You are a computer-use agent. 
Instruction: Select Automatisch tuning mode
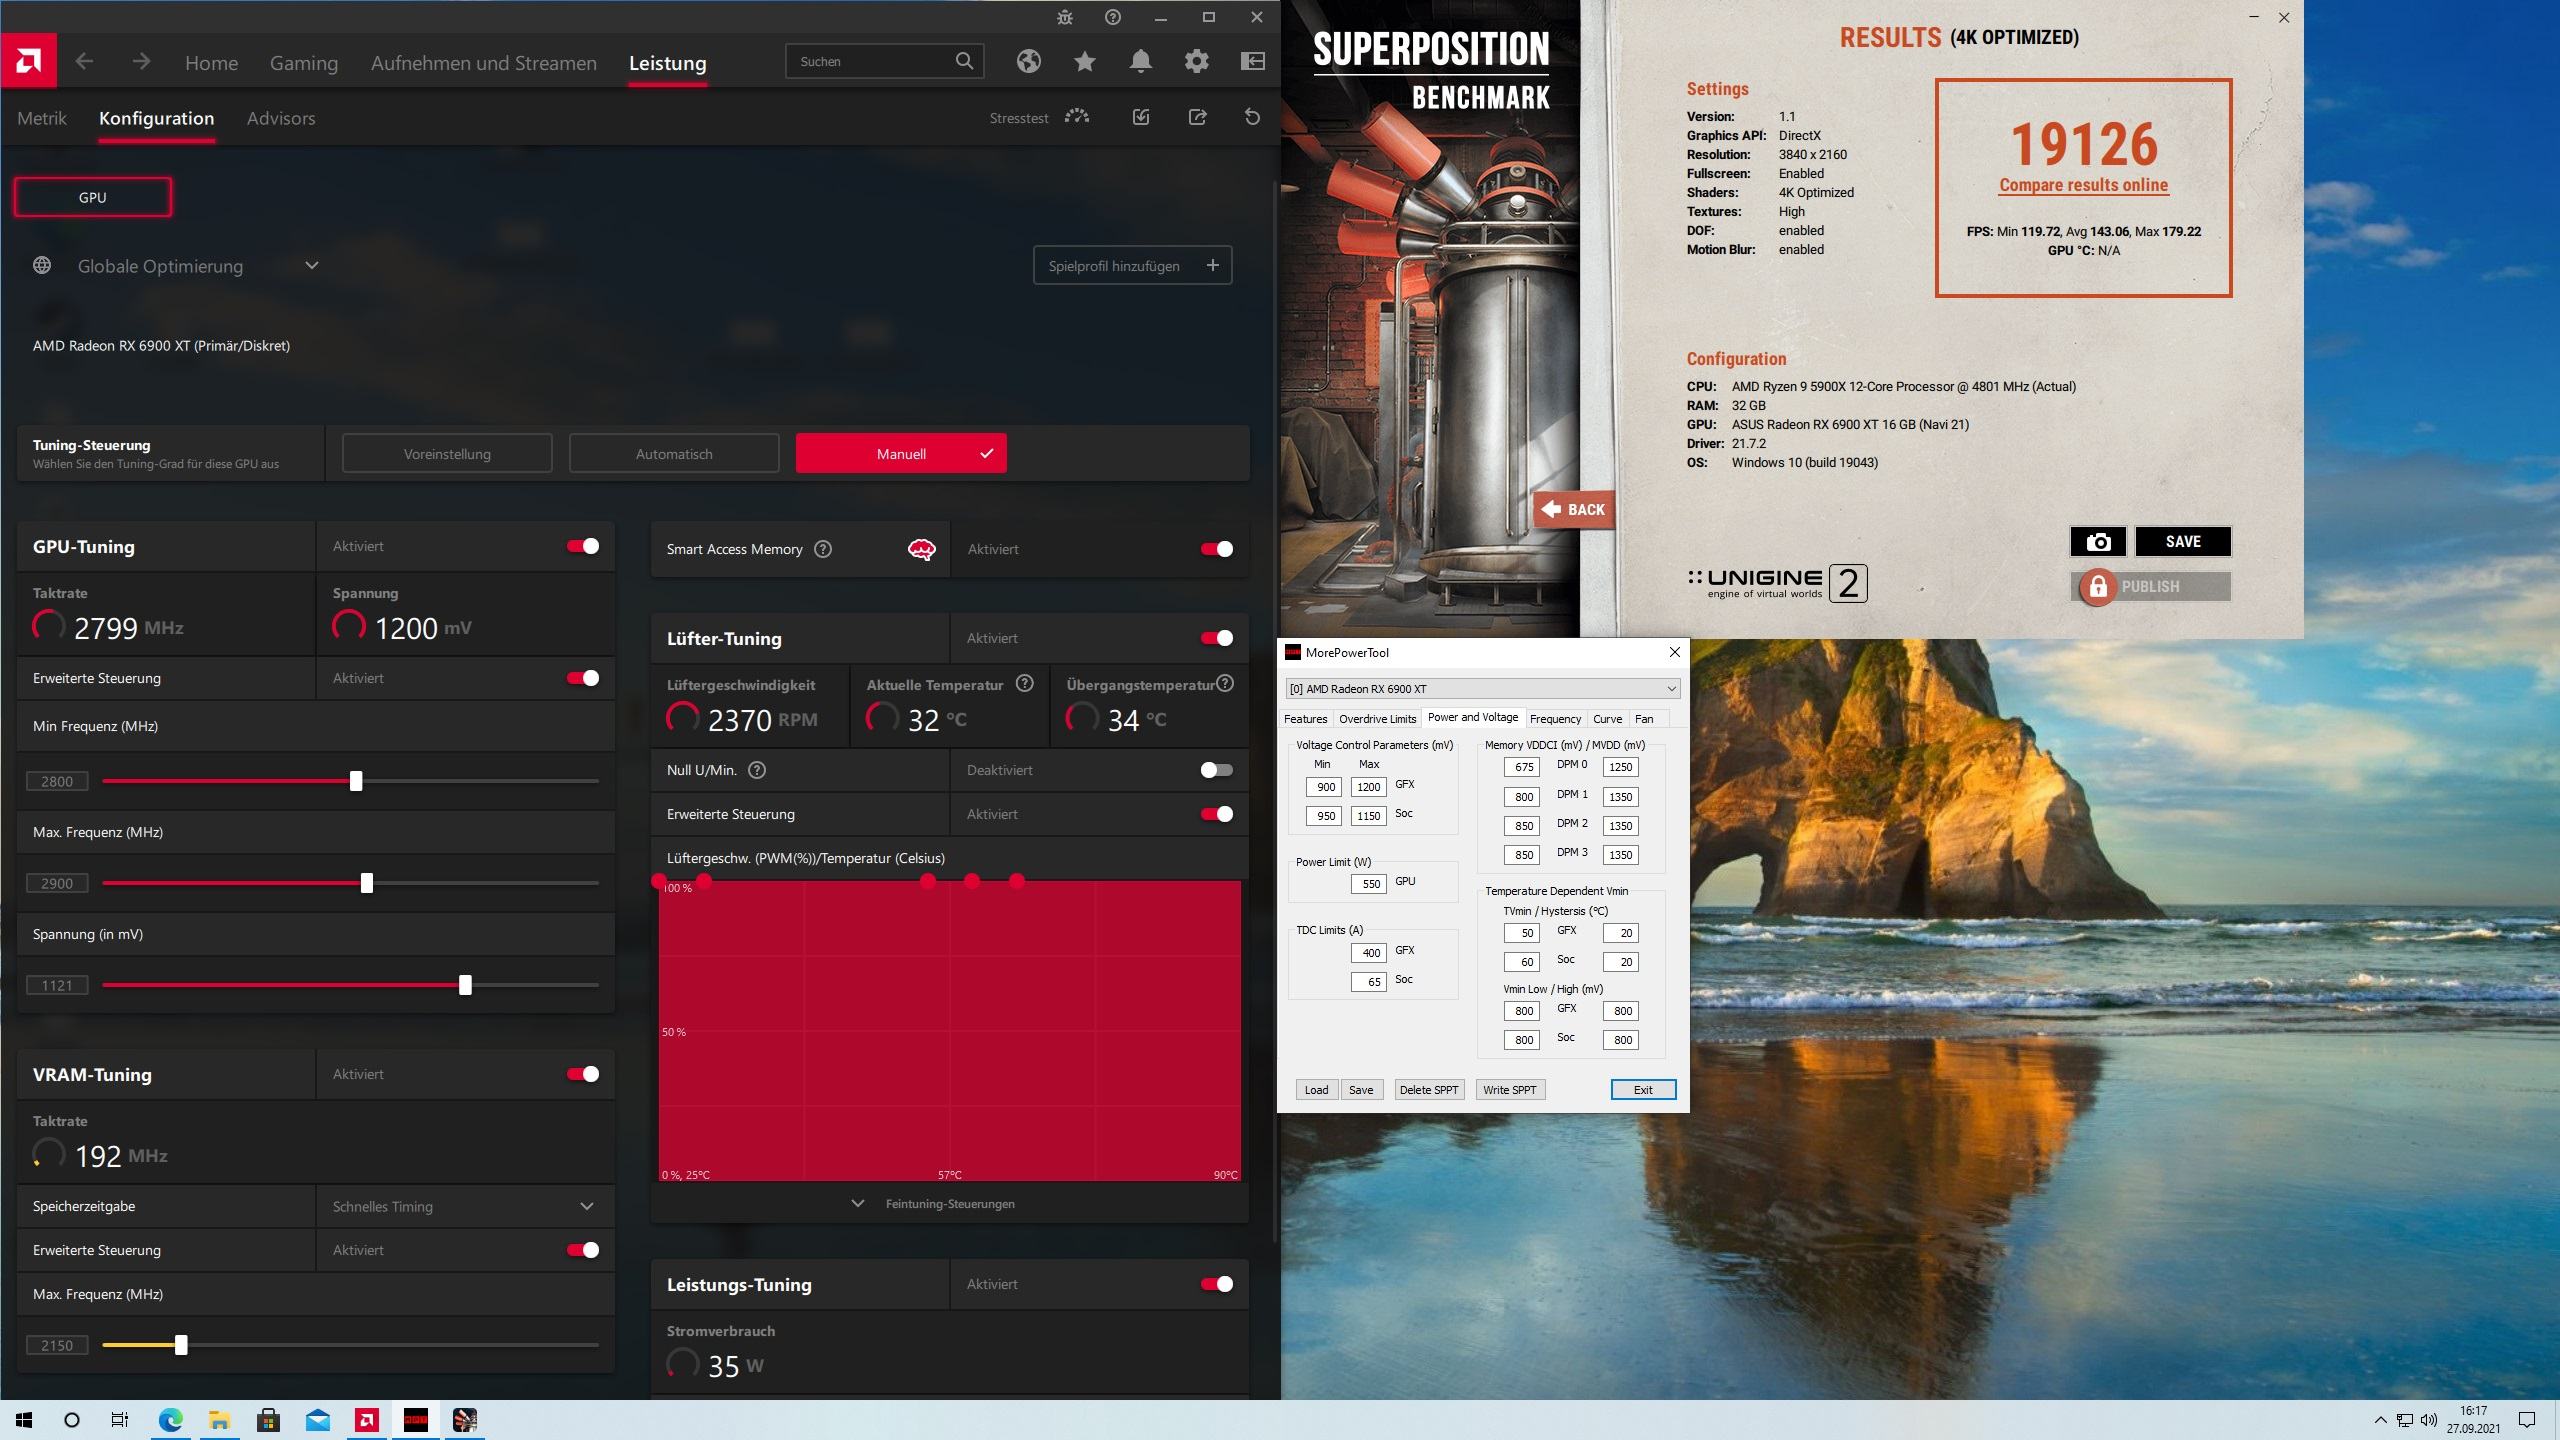[x=674, y=453]
